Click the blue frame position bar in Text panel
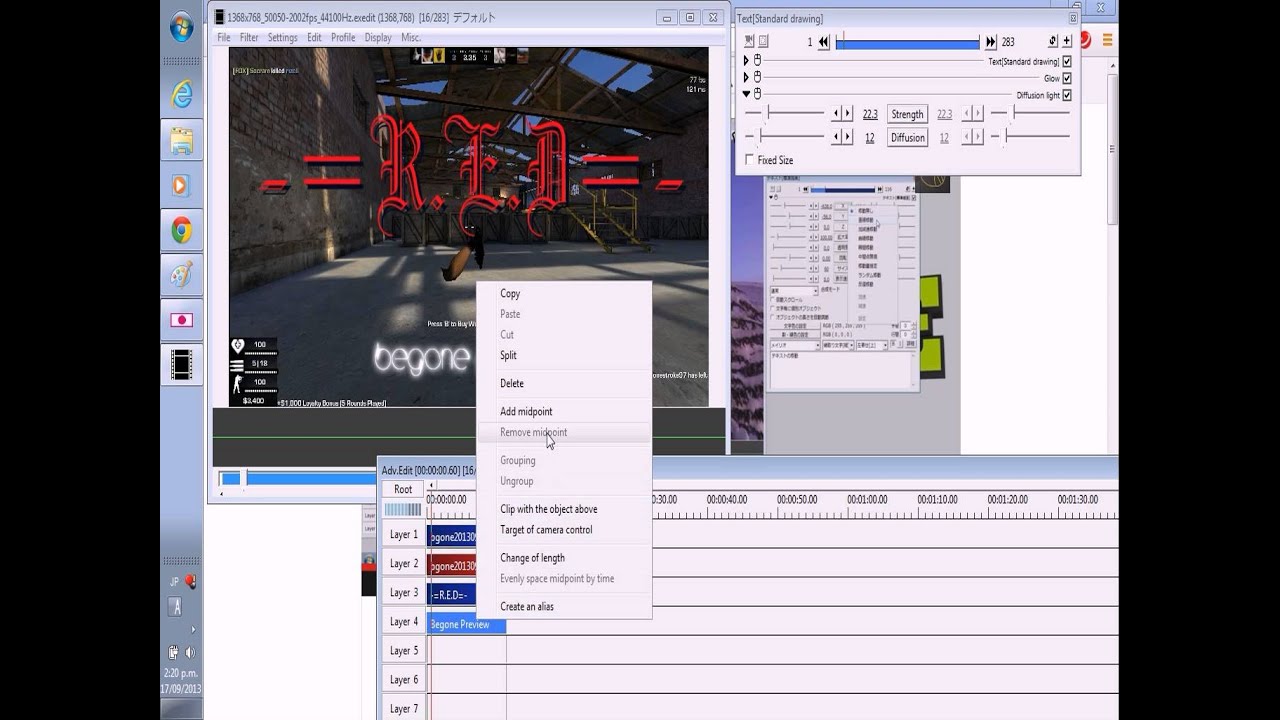The image size is (1280, 720). (x=907, y=42)
